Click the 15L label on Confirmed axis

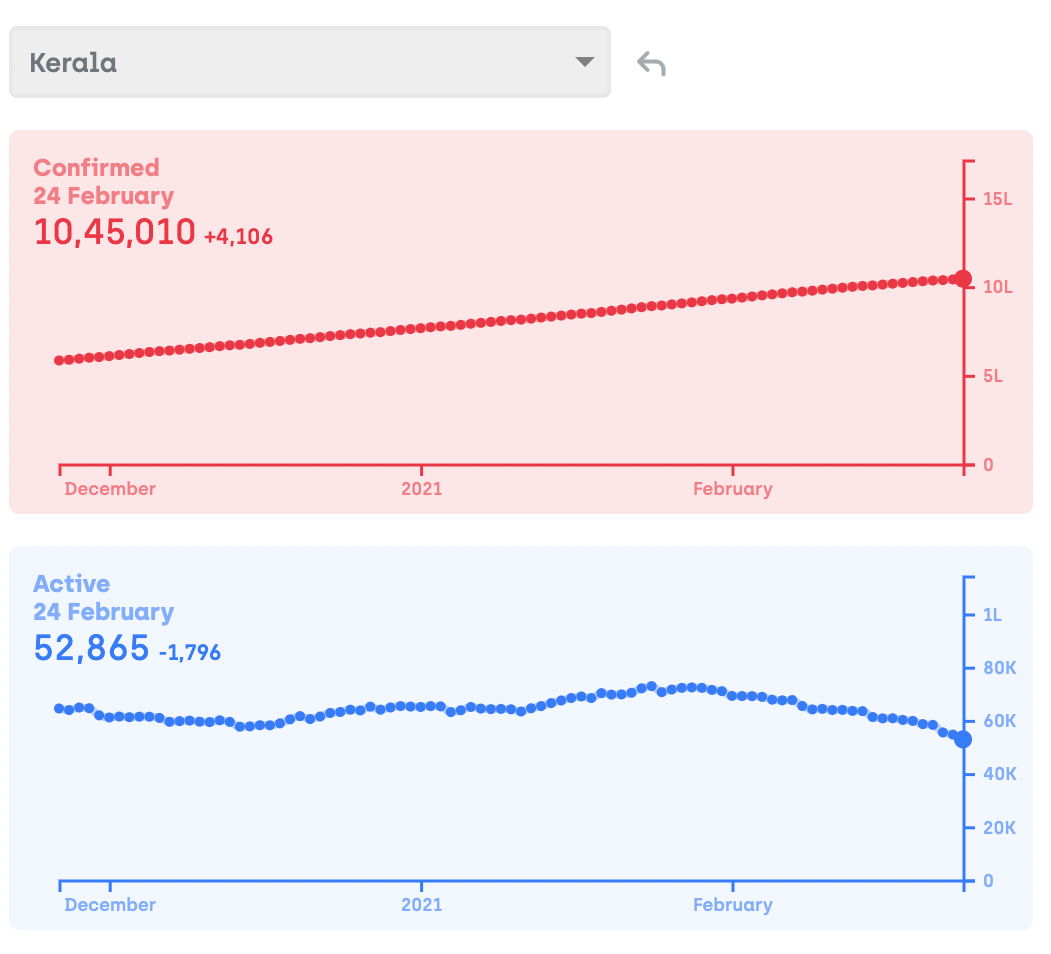pos(997,199)
